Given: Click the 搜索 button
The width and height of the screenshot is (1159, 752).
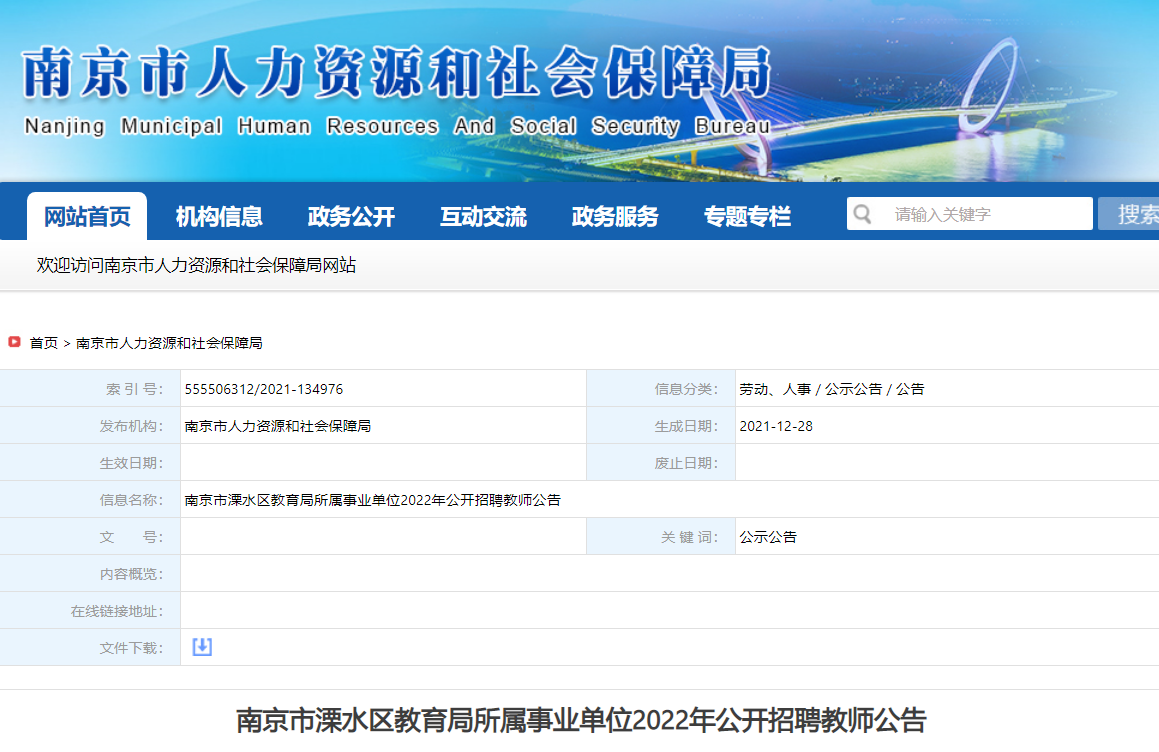Looking at the screenshot, I should pyautogui.click(x=1129, y=214).
